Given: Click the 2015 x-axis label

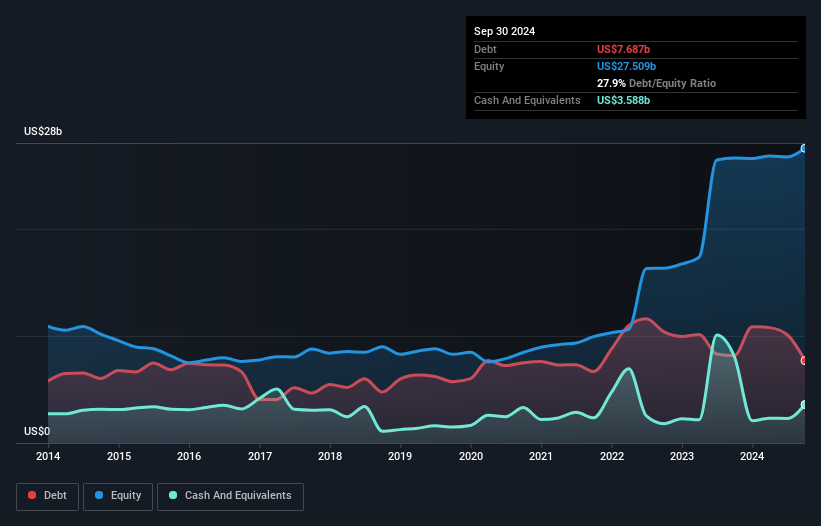Looking at the screenshot, I should tap(119, 456).
